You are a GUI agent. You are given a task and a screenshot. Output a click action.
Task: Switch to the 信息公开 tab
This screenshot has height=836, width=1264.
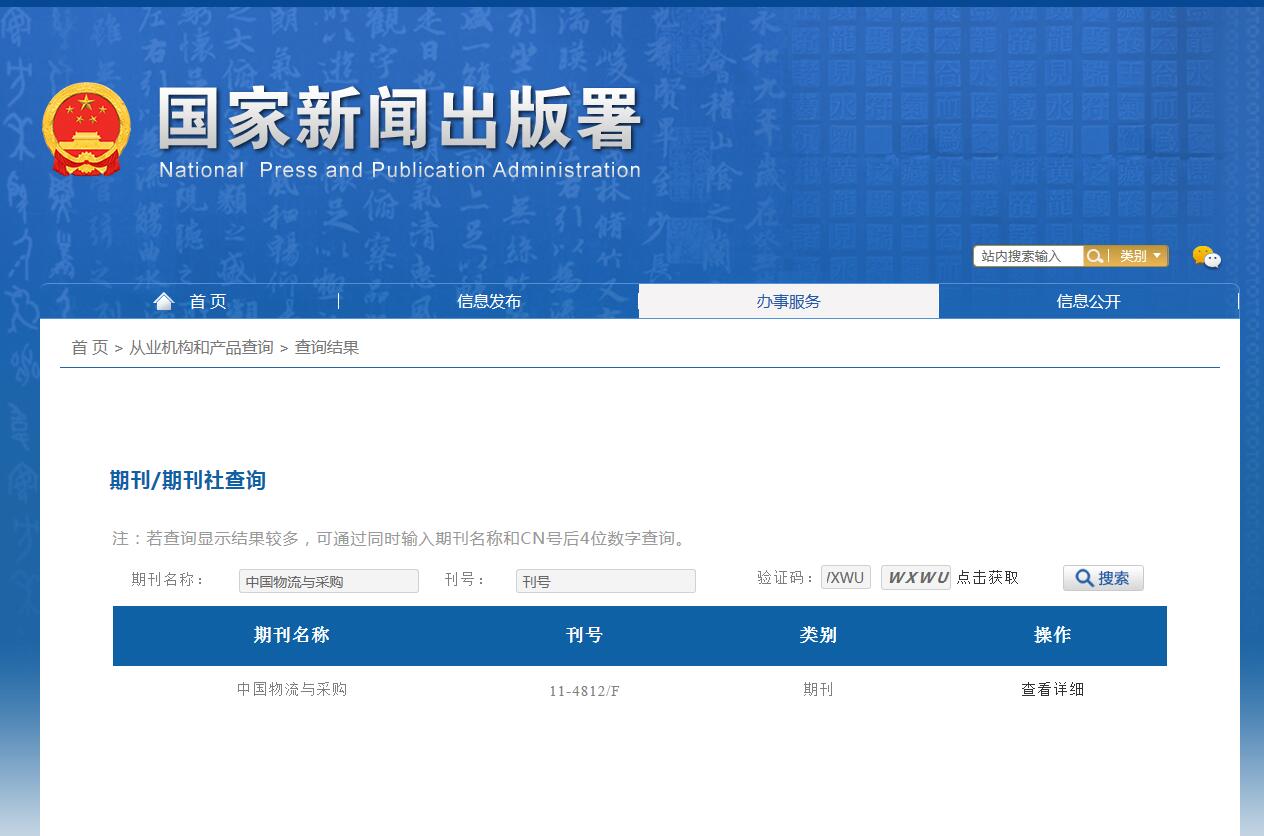[x=1088, y=301]
